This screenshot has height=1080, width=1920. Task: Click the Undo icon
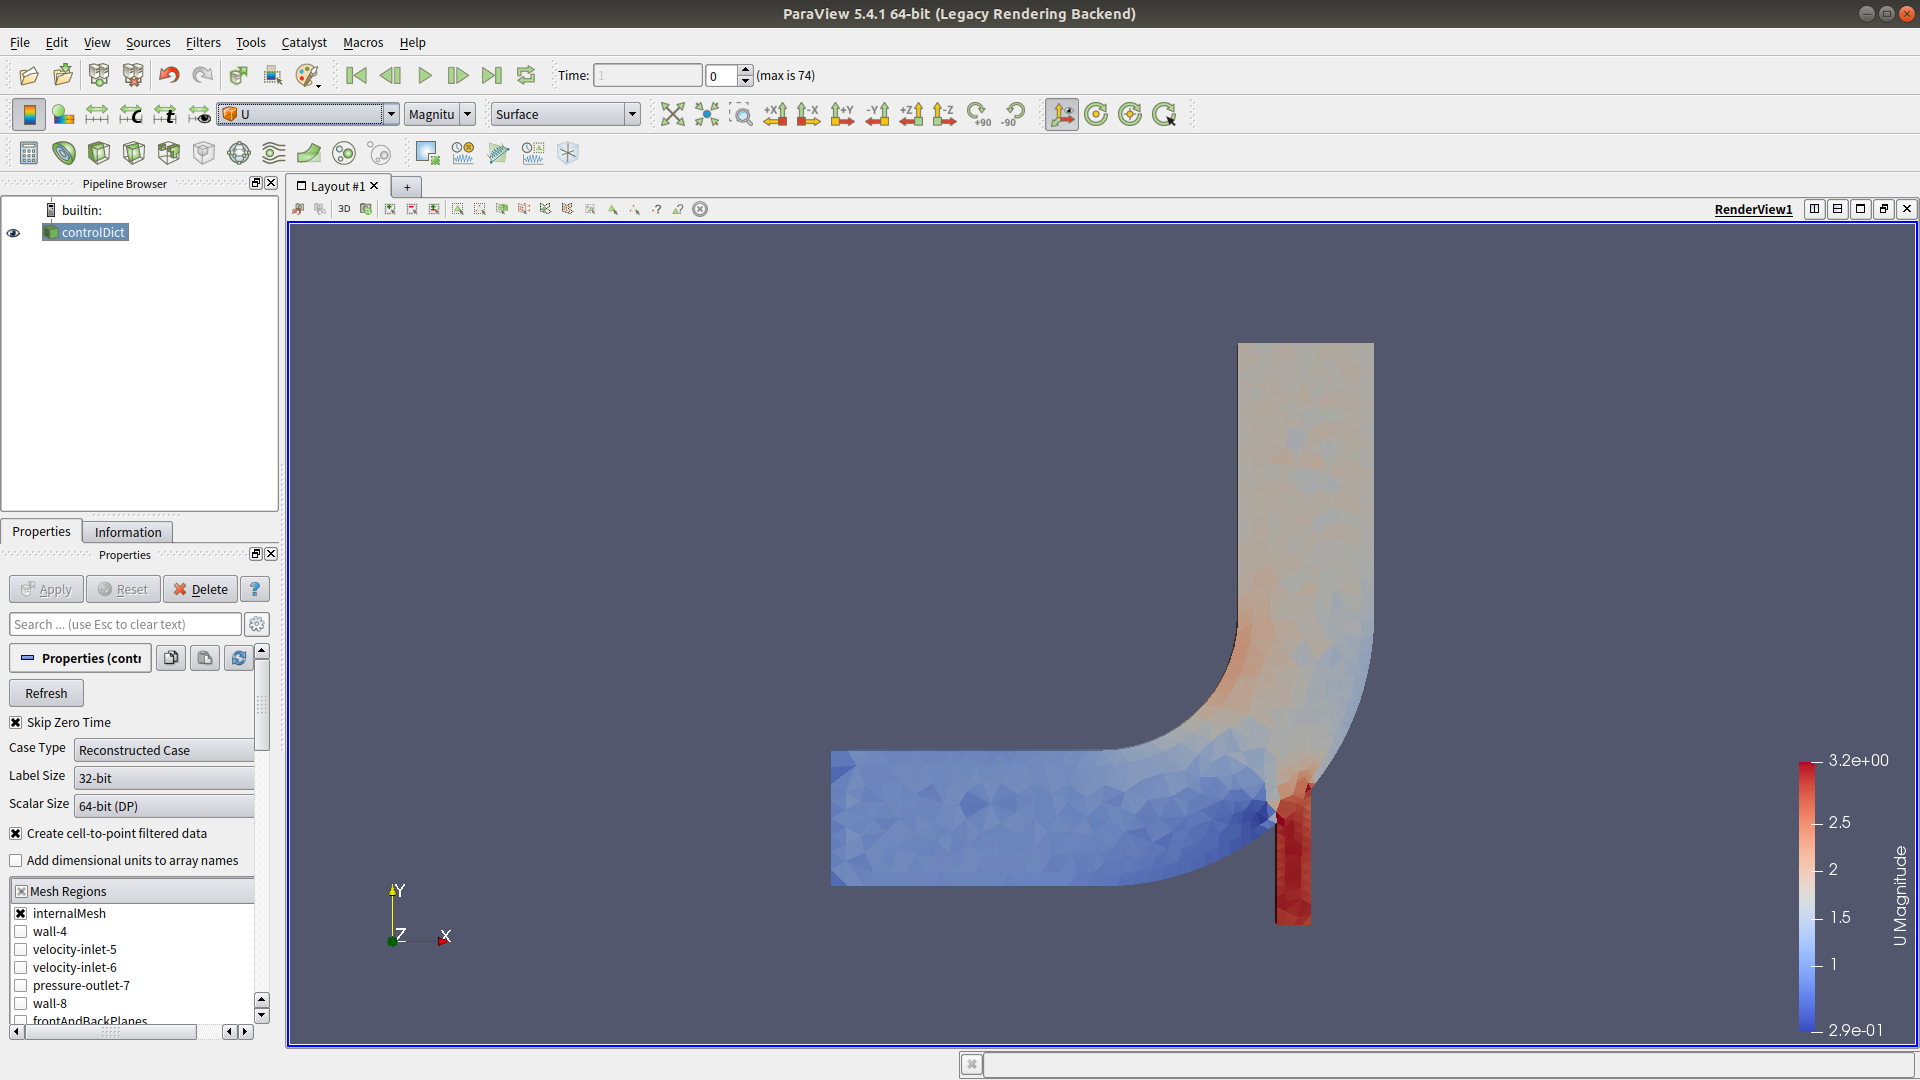click(169, 76)
